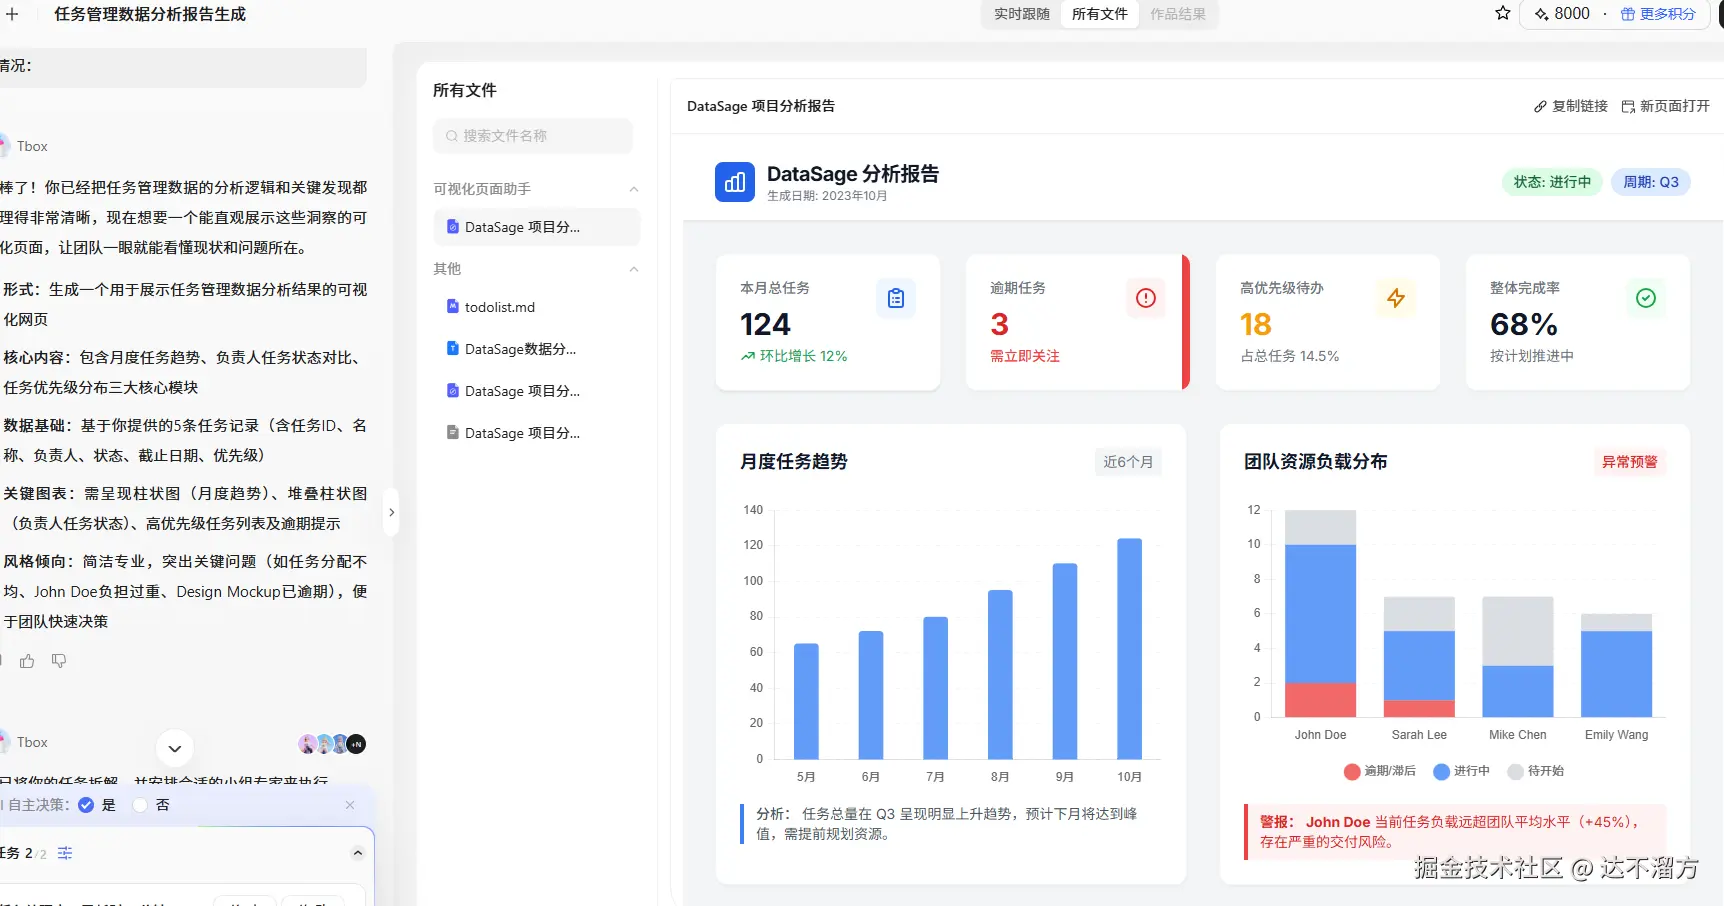Toggle the red 逾期/滞后 legend swatch
The width and height of the screenshot is (1724, 906).
[x=1352, y=771]
